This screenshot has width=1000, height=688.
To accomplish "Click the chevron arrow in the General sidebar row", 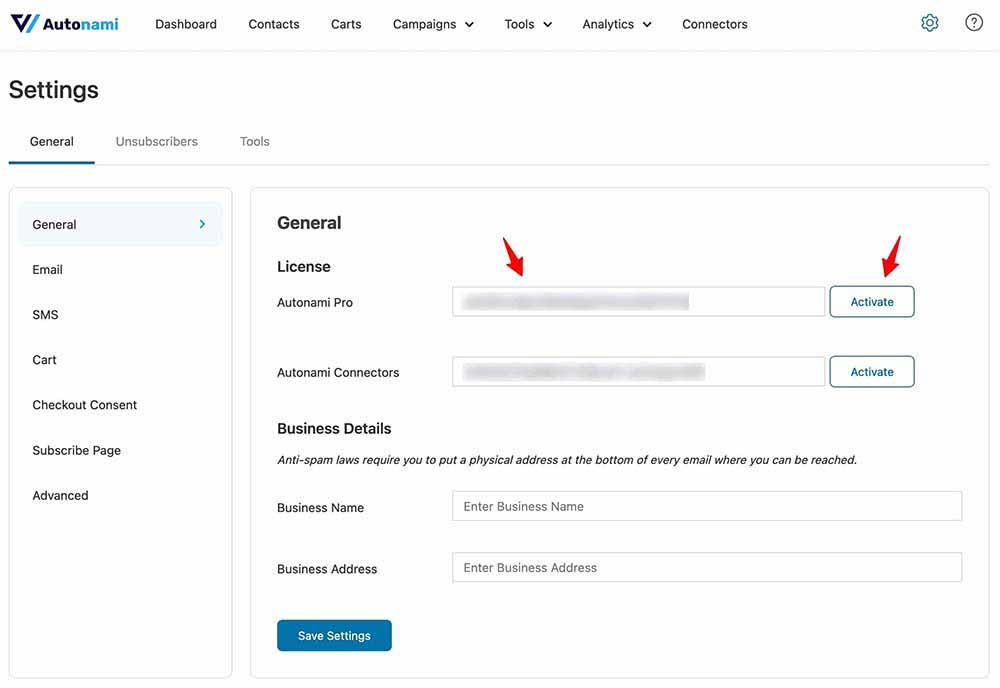I will click(202, 224).
